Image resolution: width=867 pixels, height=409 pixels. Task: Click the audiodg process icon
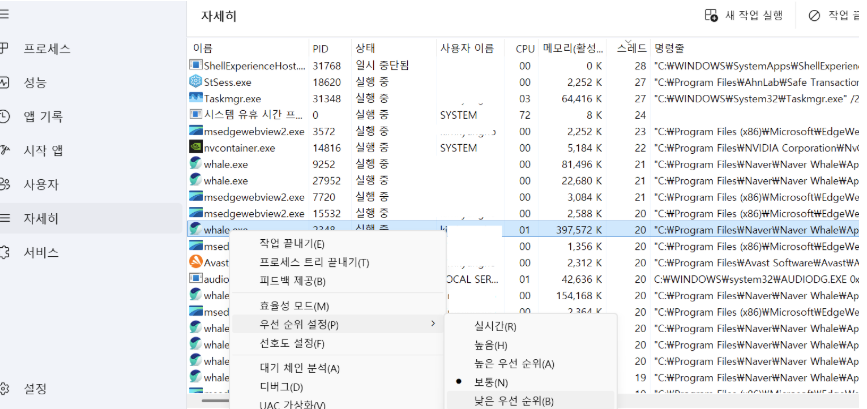click(x=196, y=279)
